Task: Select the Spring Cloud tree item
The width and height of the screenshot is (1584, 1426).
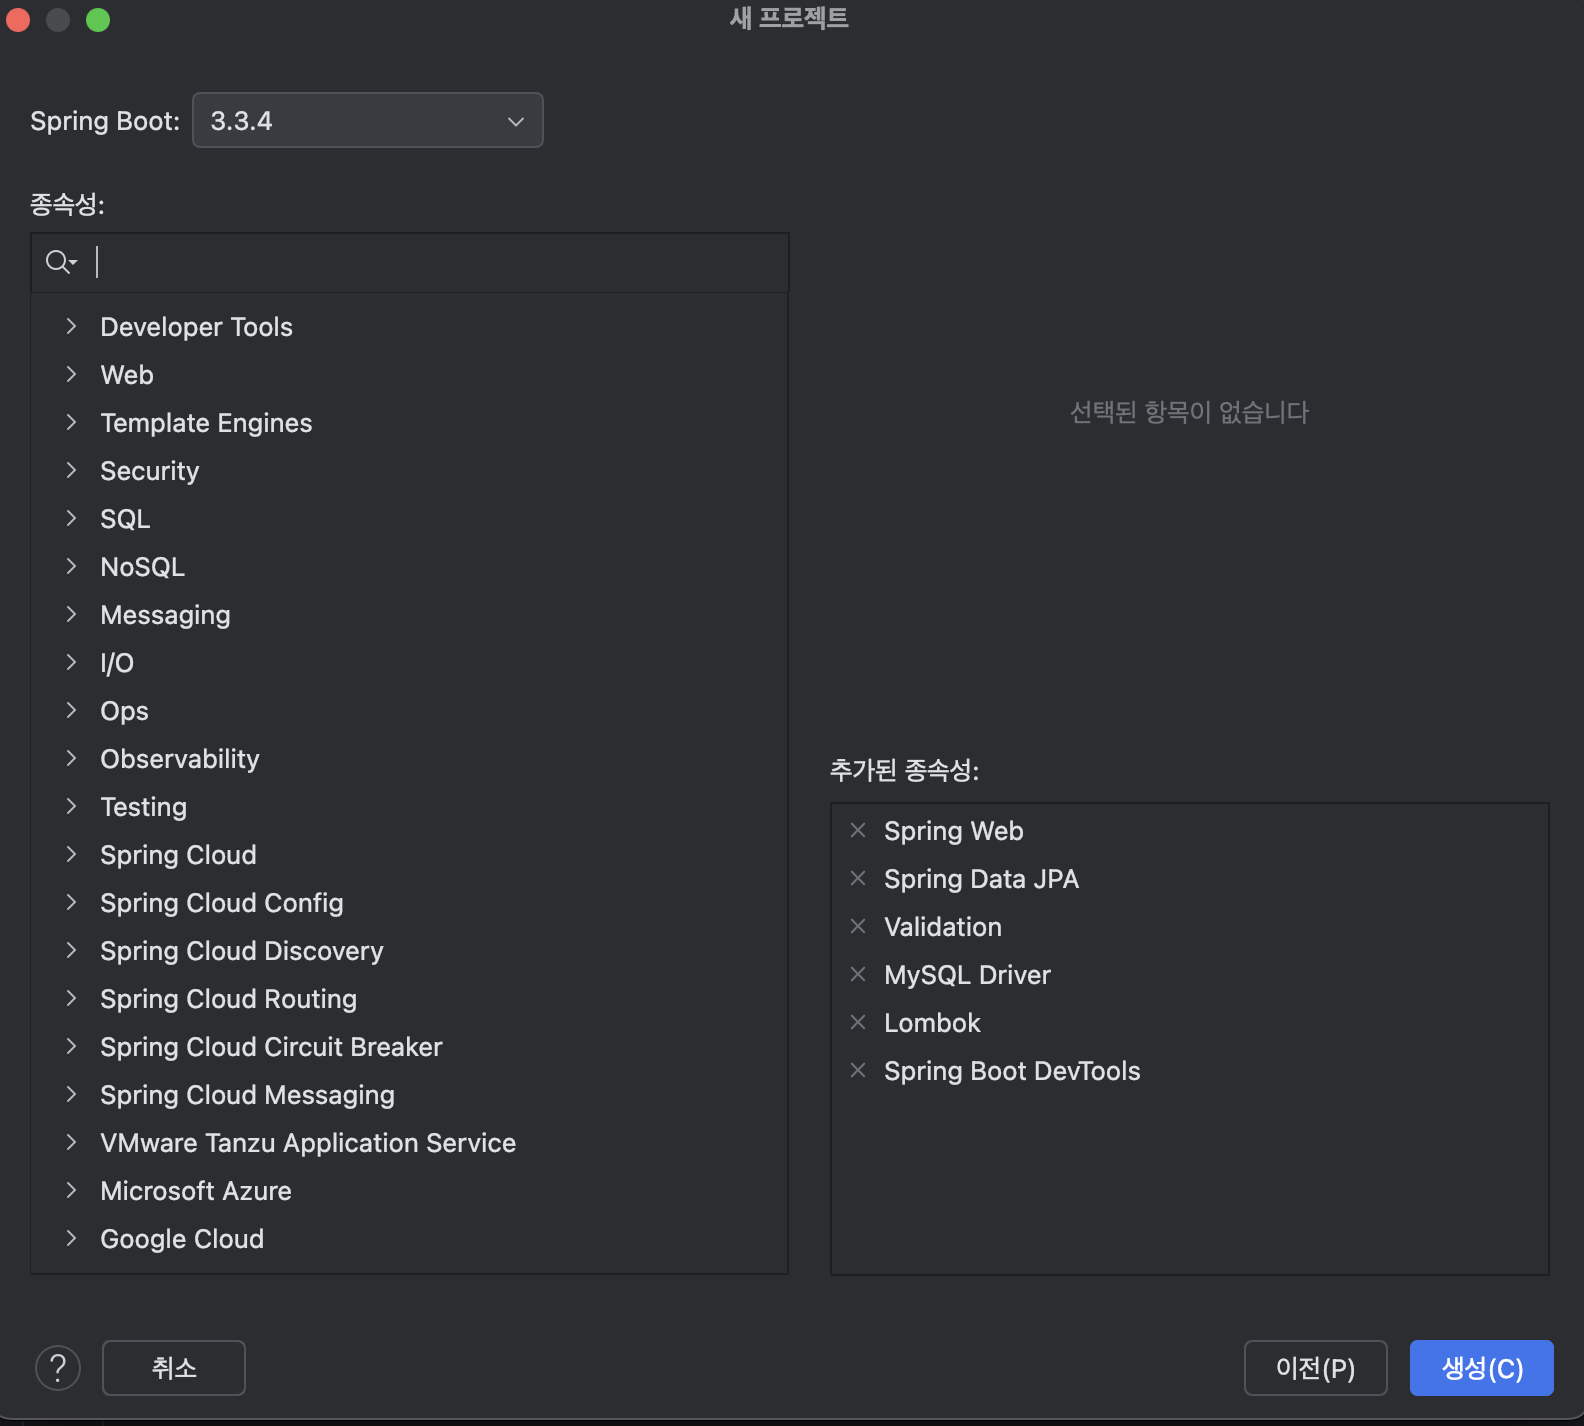Action: (179, 855)
